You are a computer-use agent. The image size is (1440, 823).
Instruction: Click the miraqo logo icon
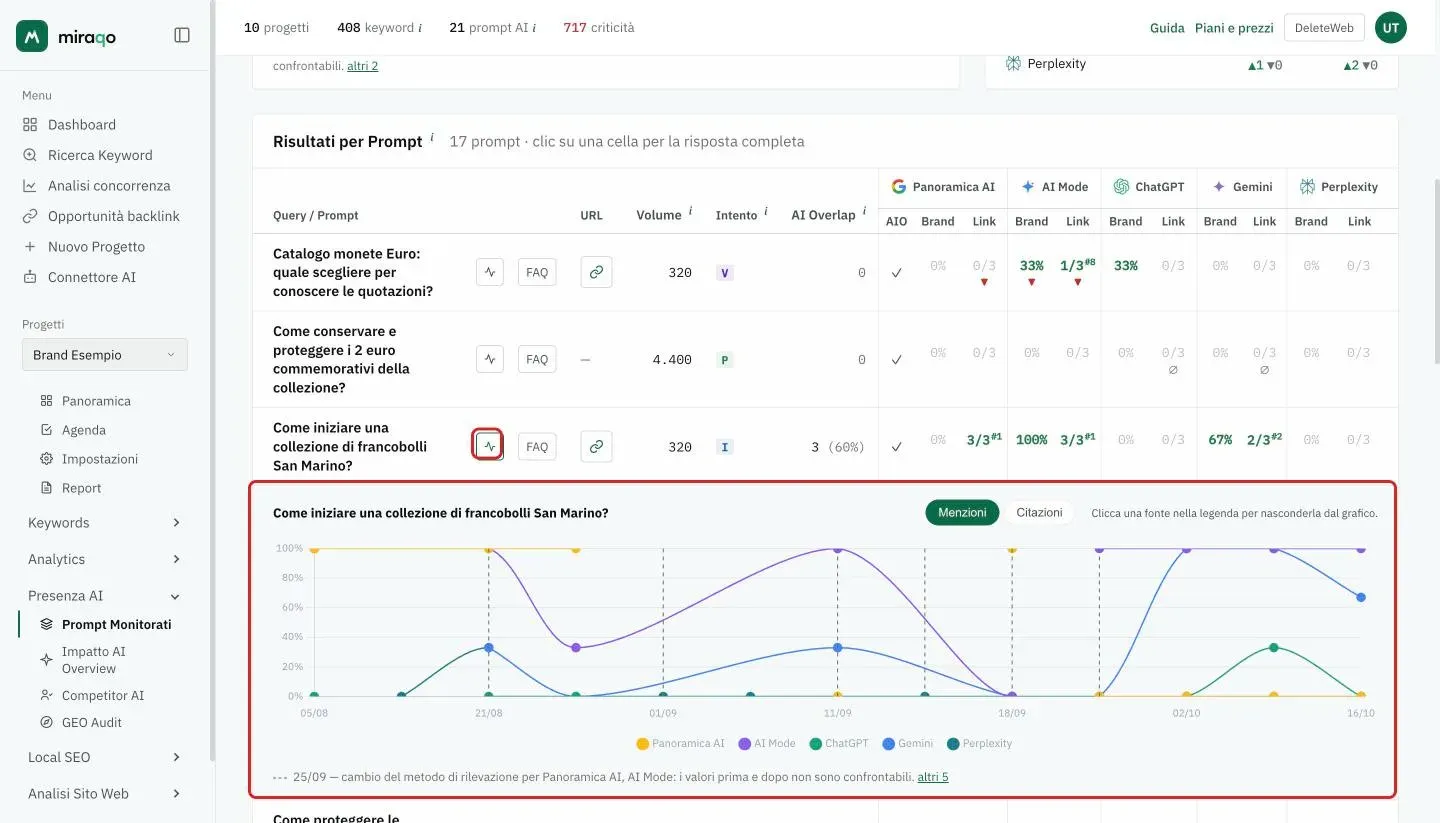(32, 36)
